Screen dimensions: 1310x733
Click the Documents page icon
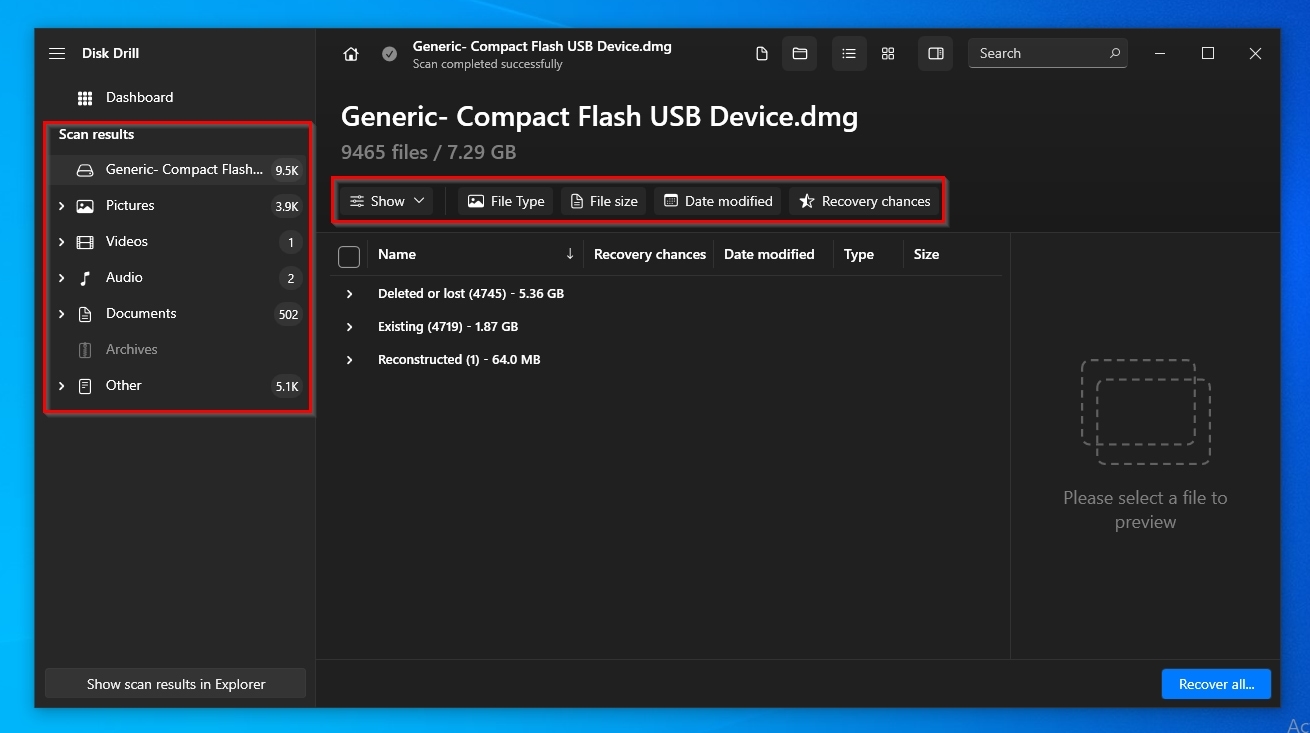(85, 314)
